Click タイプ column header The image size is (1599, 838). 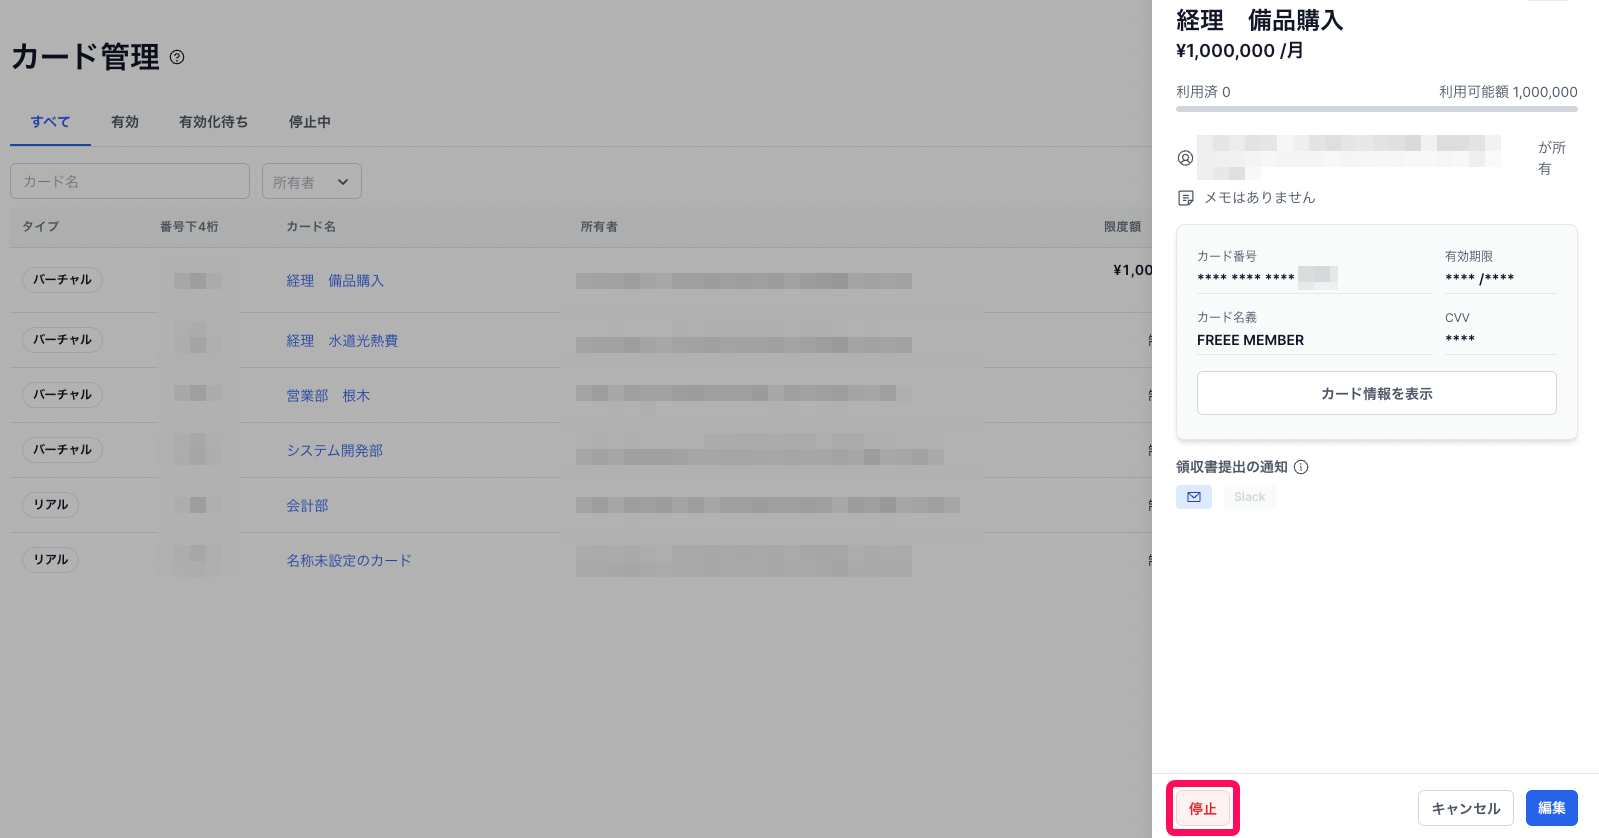point(41,227)
